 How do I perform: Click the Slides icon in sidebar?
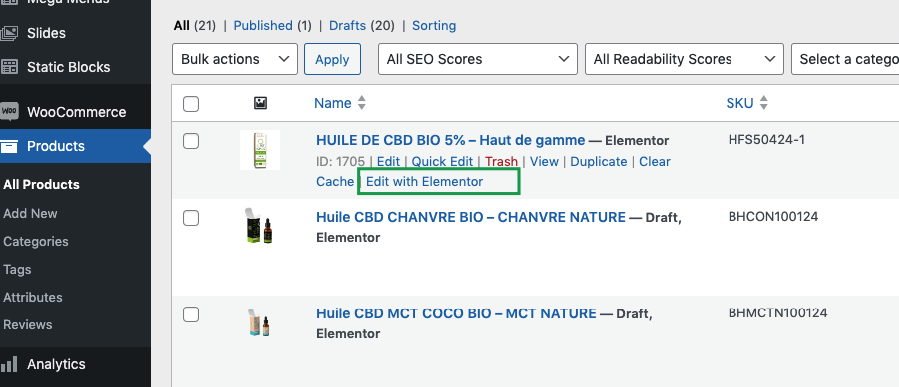9,33
